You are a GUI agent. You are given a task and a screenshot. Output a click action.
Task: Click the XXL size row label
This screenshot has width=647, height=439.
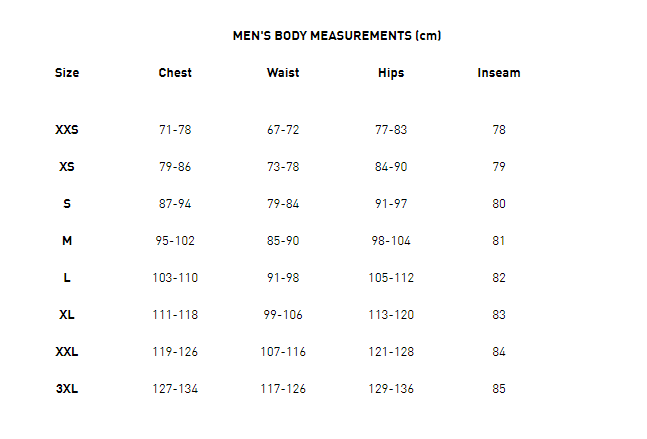(x=67, y=352)
